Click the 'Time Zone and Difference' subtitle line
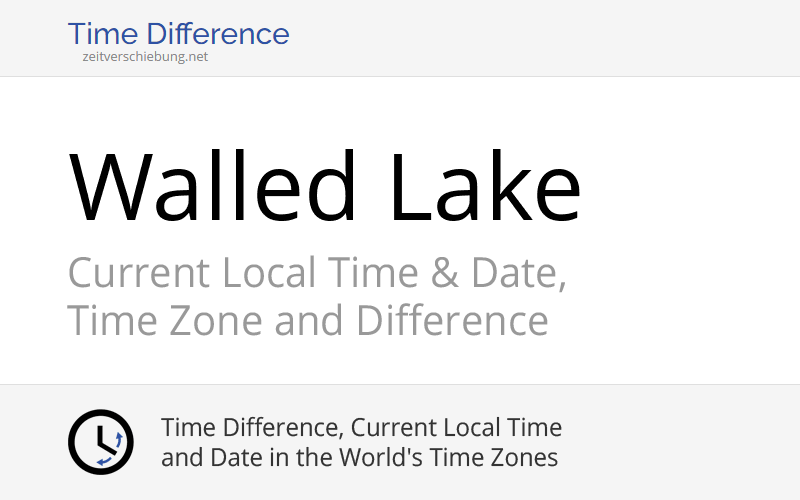This screenshot has width=800, height=500. [x=308, y=320]
